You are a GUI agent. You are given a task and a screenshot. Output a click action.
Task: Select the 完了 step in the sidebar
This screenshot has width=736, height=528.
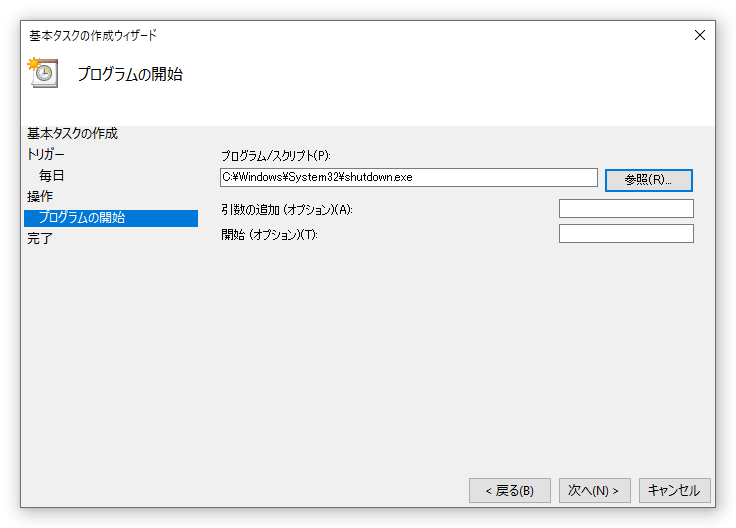click(x=40, y=238)
